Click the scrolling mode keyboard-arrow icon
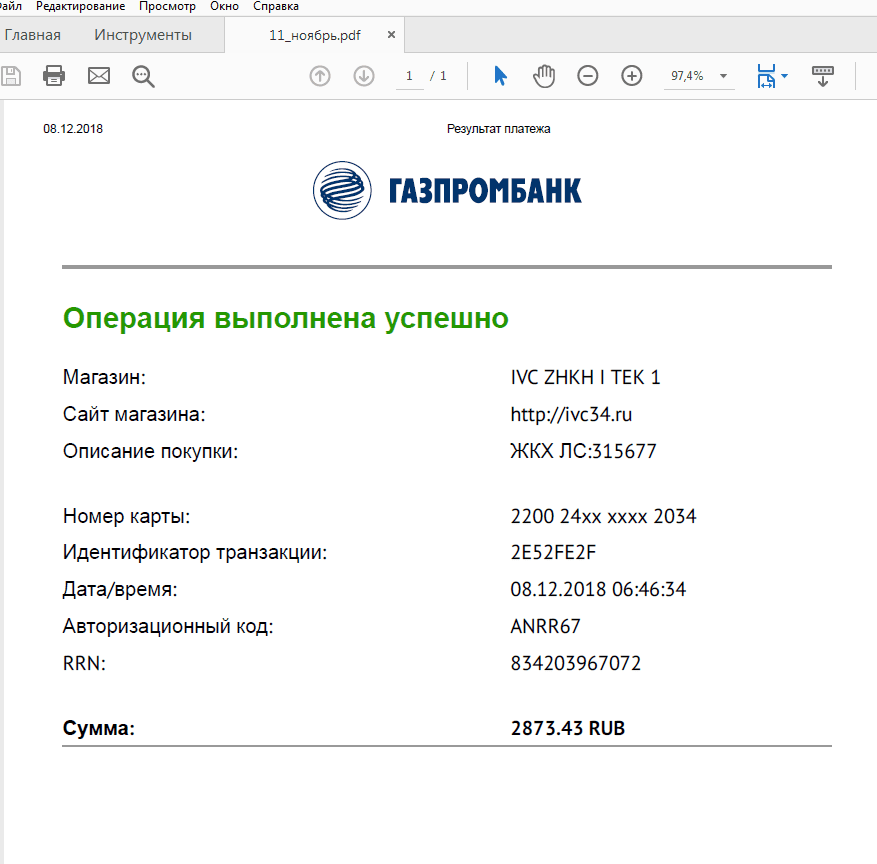Screen dimensions: 877x864 tap(823, 76)
